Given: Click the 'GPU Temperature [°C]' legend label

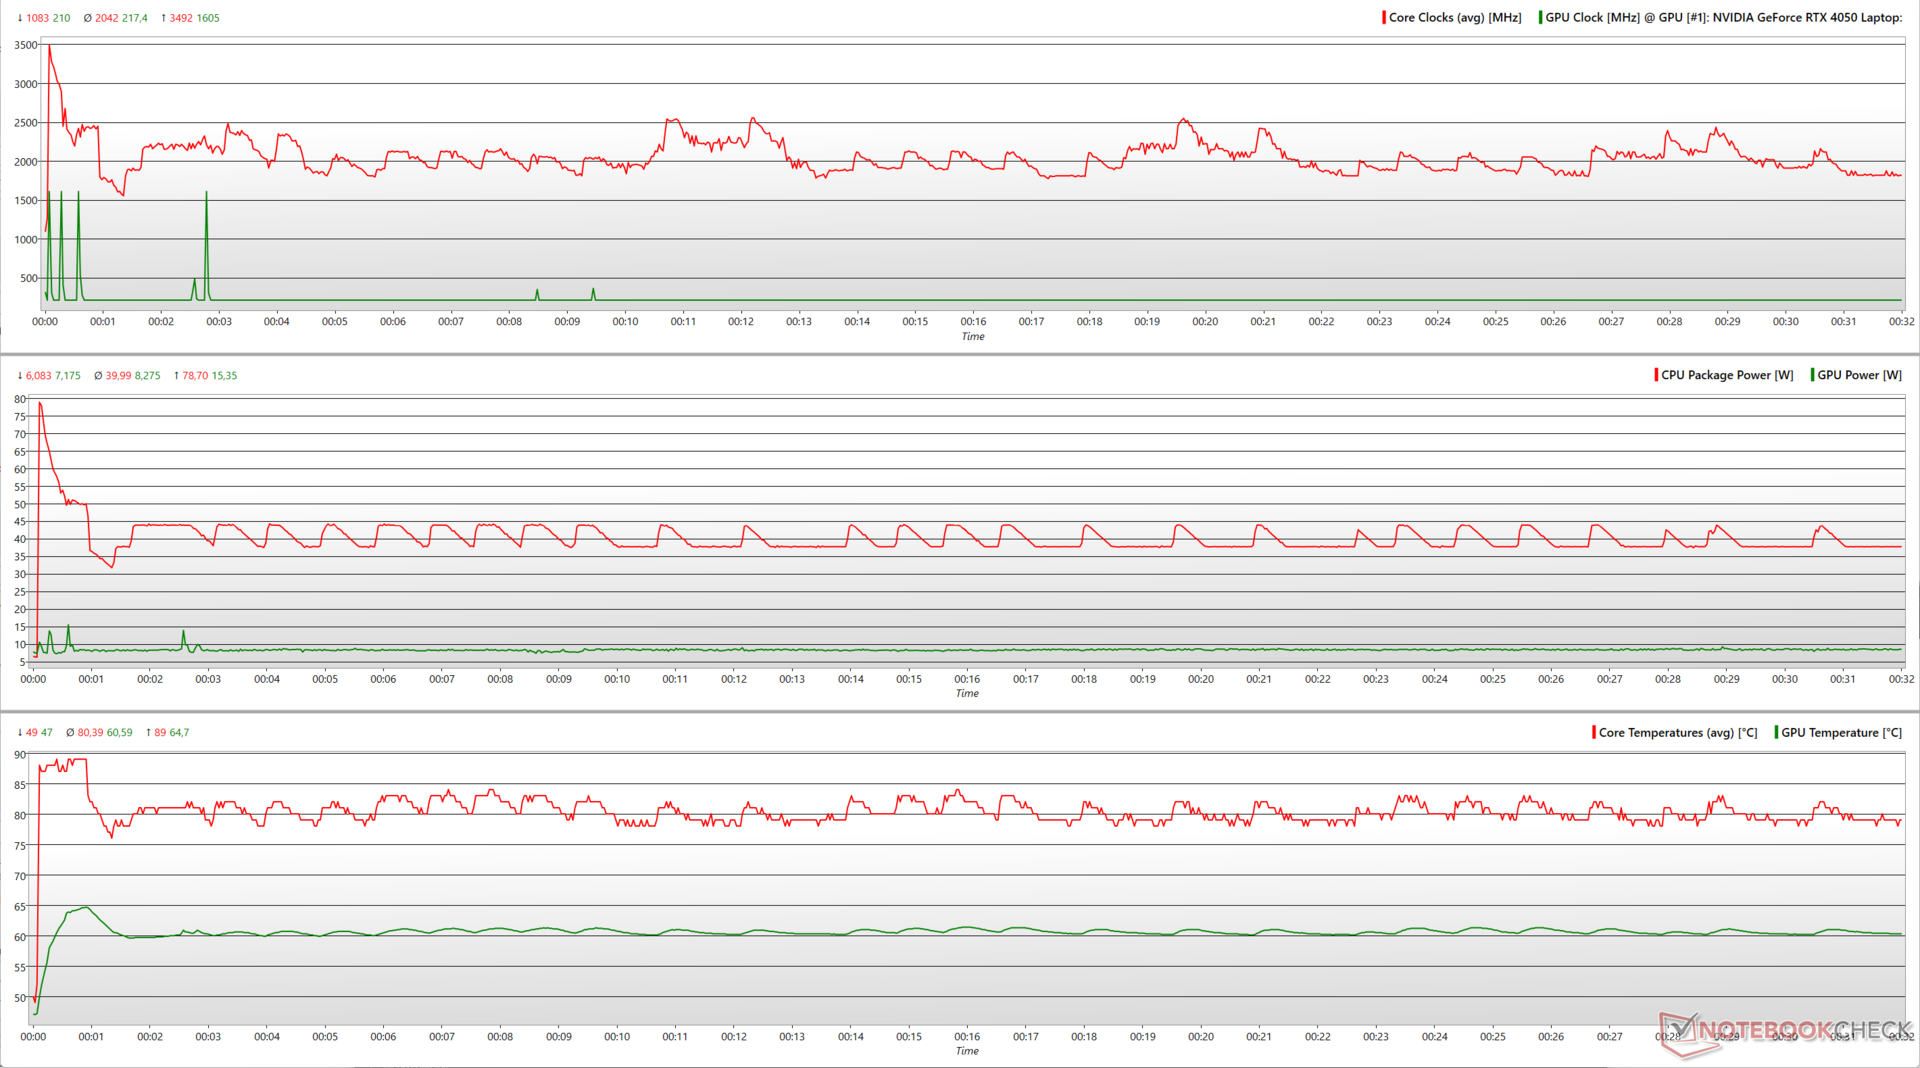Looking at the screenshot, I should (x=1841, y=732).
